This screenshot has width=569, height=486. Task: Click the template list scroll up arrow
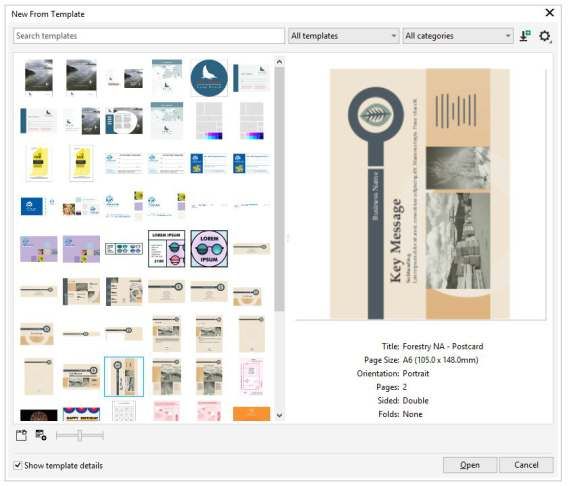pyautogui.click(x=279, y=62)
